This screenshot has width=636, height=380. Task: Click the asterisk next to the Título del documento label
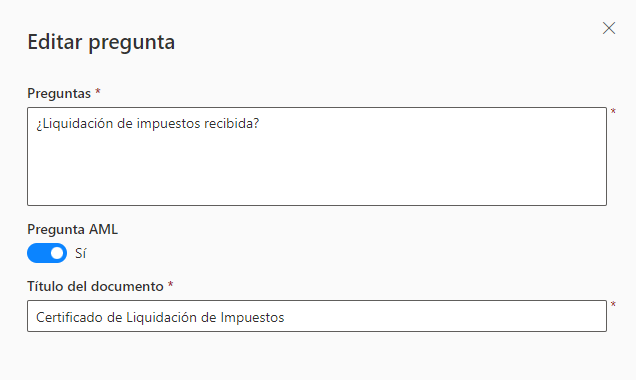pyautogui.click(x=170, y=284)
